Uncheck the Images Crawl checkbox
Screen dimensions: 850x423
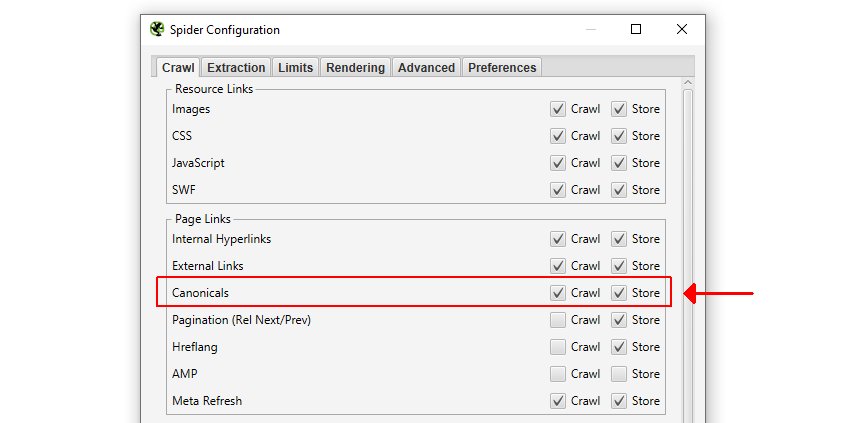click(558, 109)
